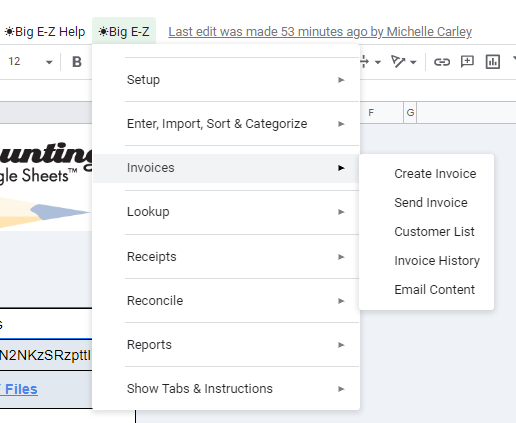
Task: Expand the Reconcile submenu
Action: 226,301
